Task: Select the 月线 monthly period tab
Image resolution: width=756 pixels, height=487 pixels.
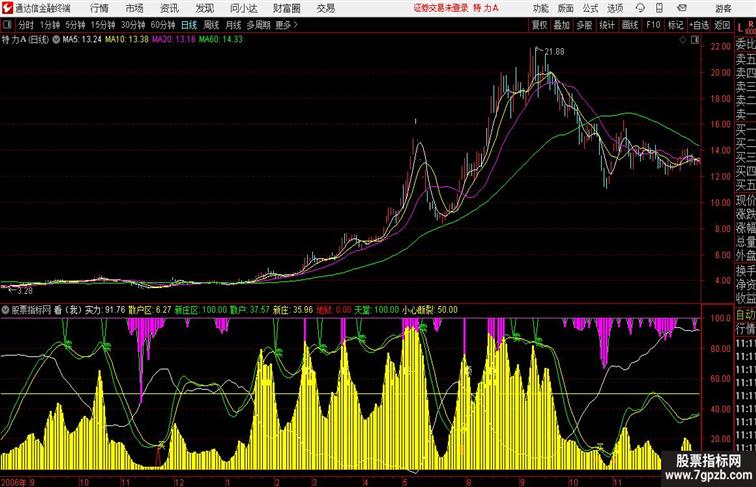Action: [233, 25]
